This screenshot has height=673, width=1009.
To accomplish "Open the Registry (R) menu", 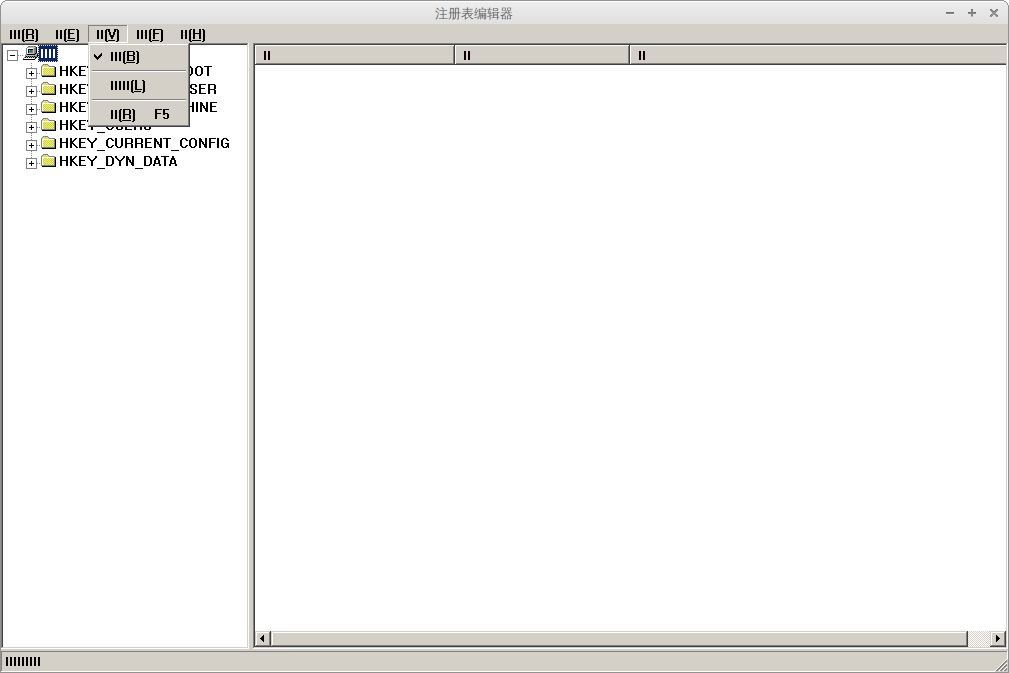I will click(x=24, y=35).
